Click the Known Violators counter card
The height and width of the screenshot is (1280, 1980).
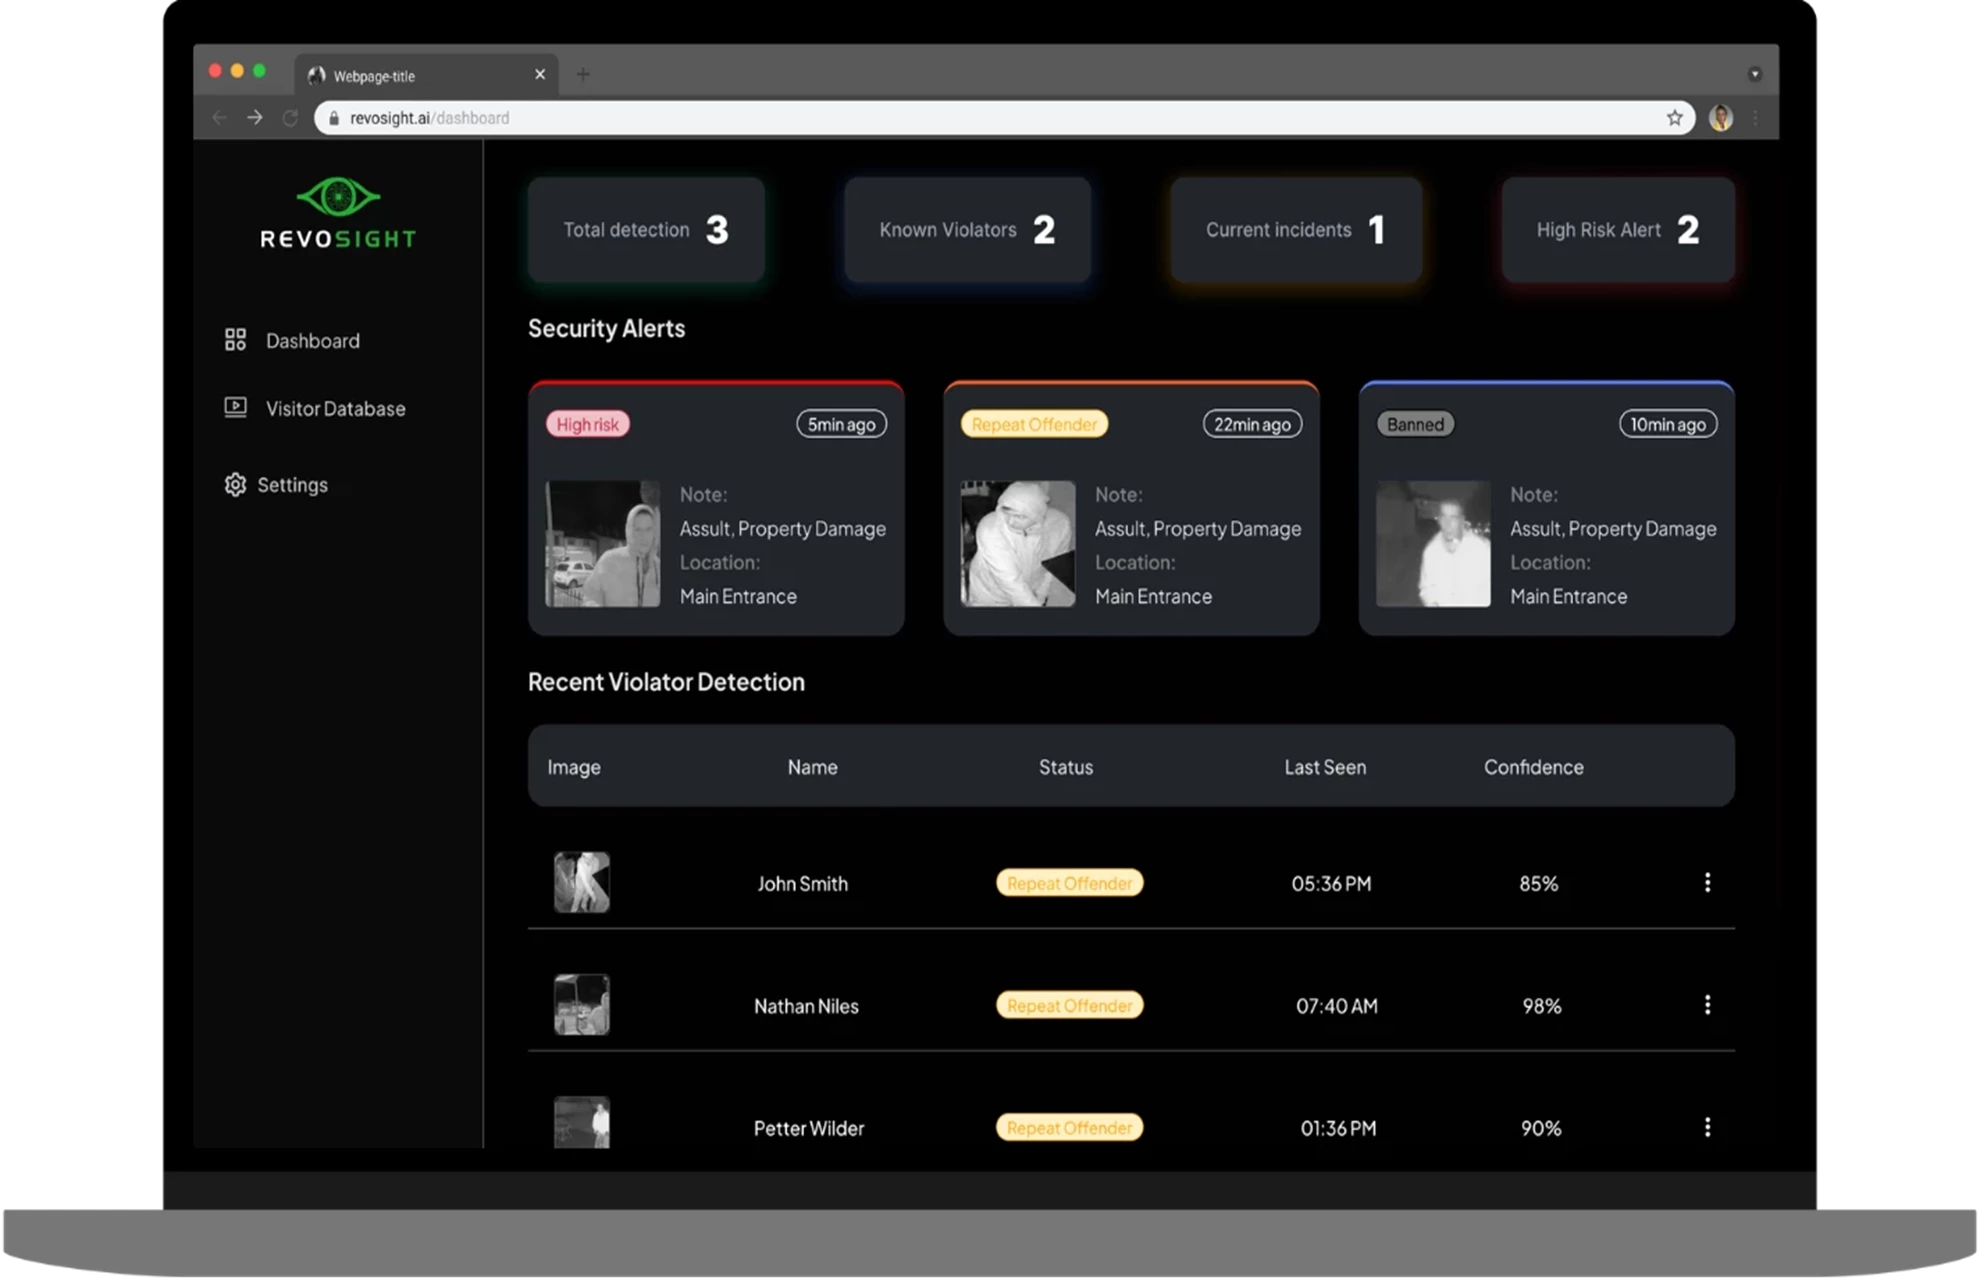click(x=966, y=230)
